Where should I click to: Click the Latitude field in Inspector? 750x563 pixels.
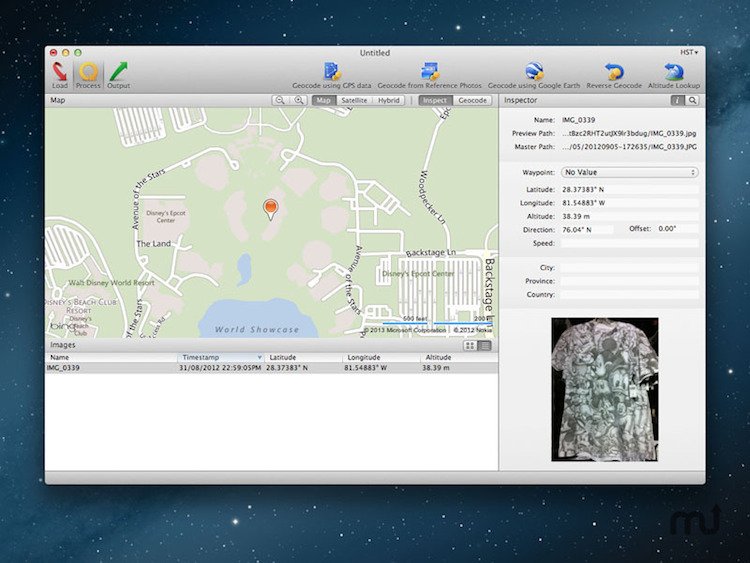(x=629, y=189)
